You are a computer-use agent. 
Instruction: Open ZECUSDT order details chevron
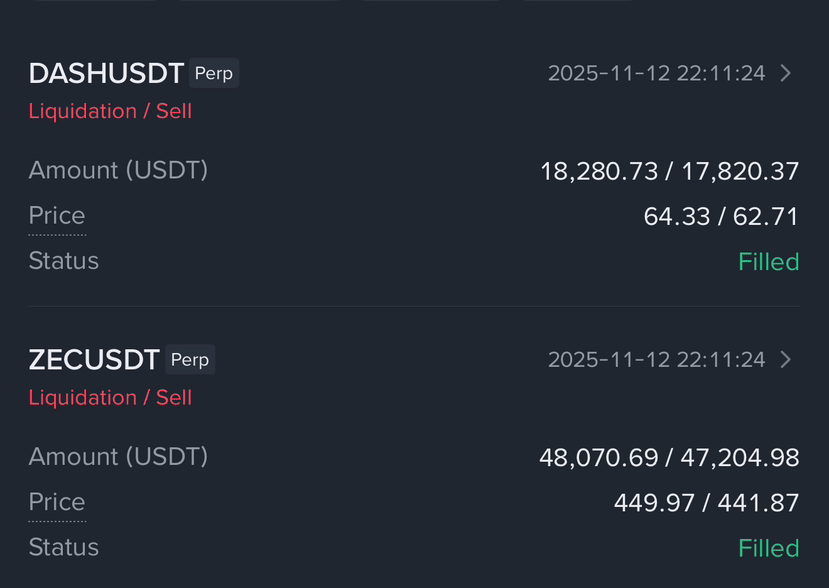[x=786, y=360]
